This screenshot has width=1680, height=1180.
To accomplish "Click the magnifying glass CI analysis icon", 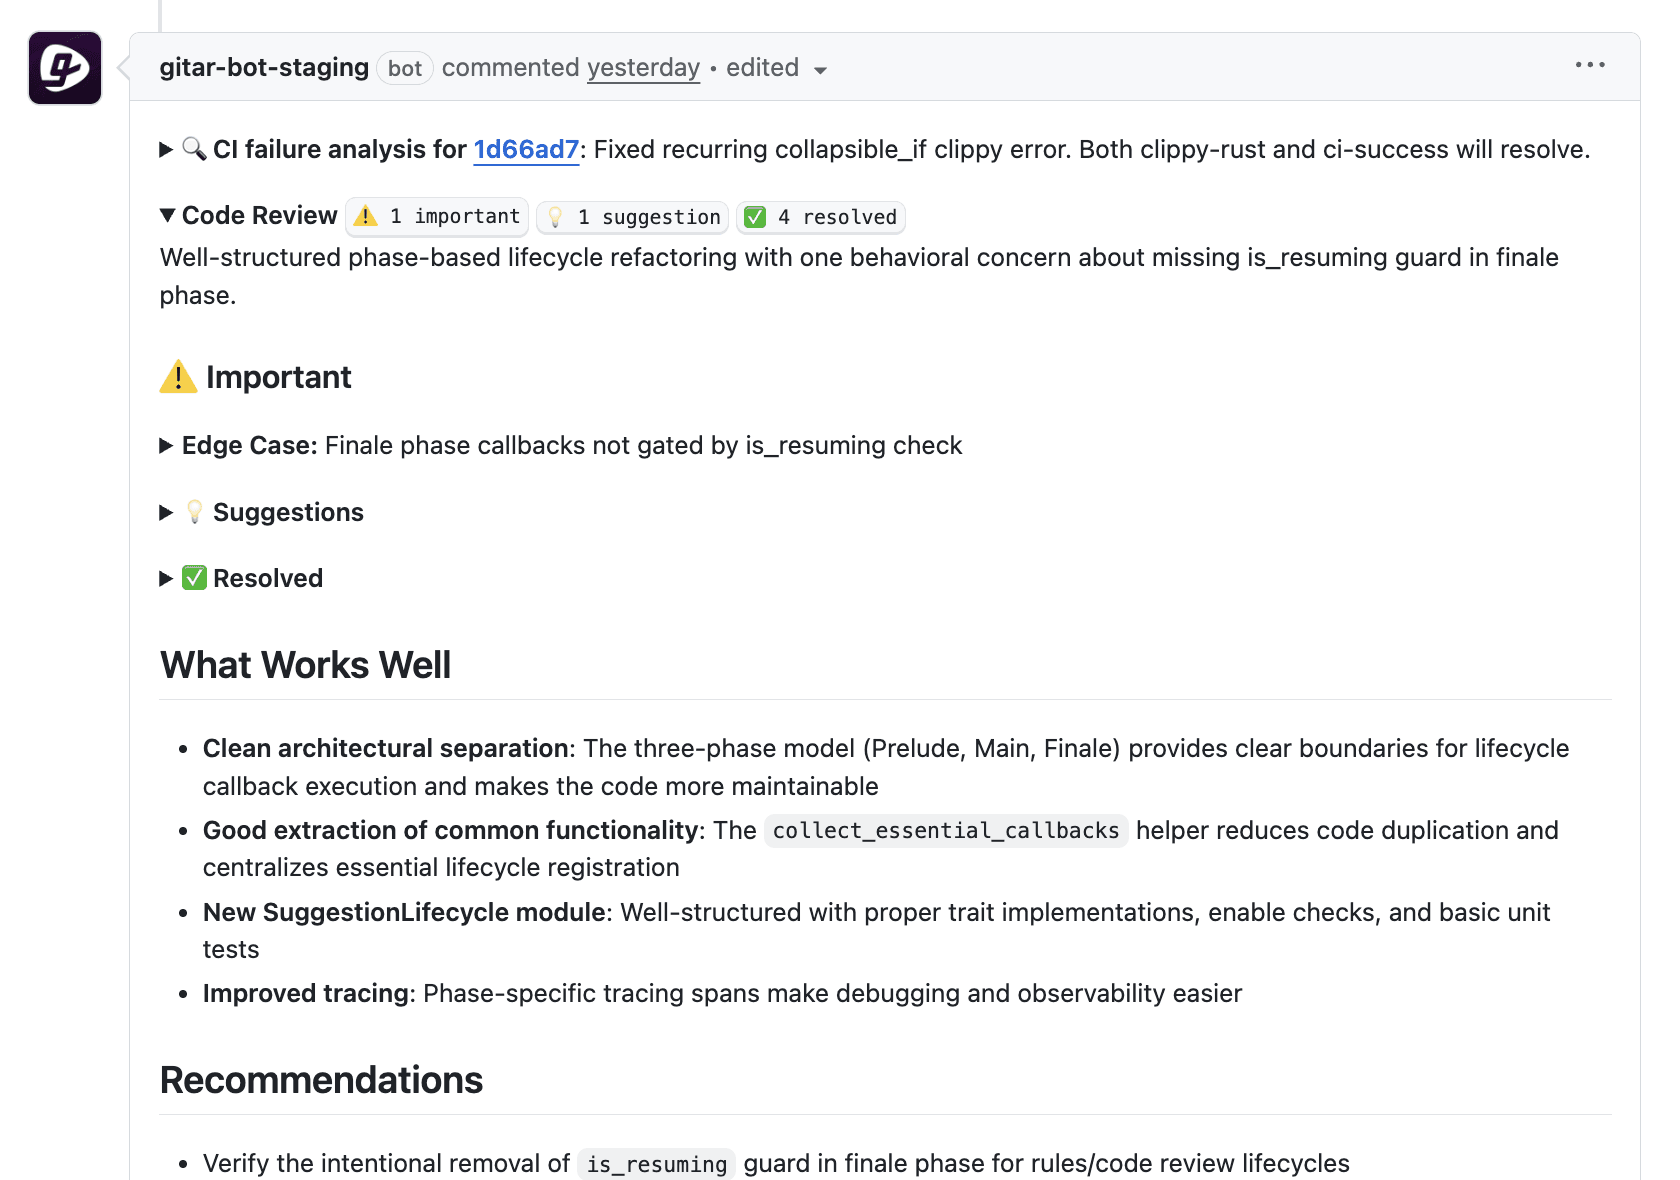I will (194, 149).
